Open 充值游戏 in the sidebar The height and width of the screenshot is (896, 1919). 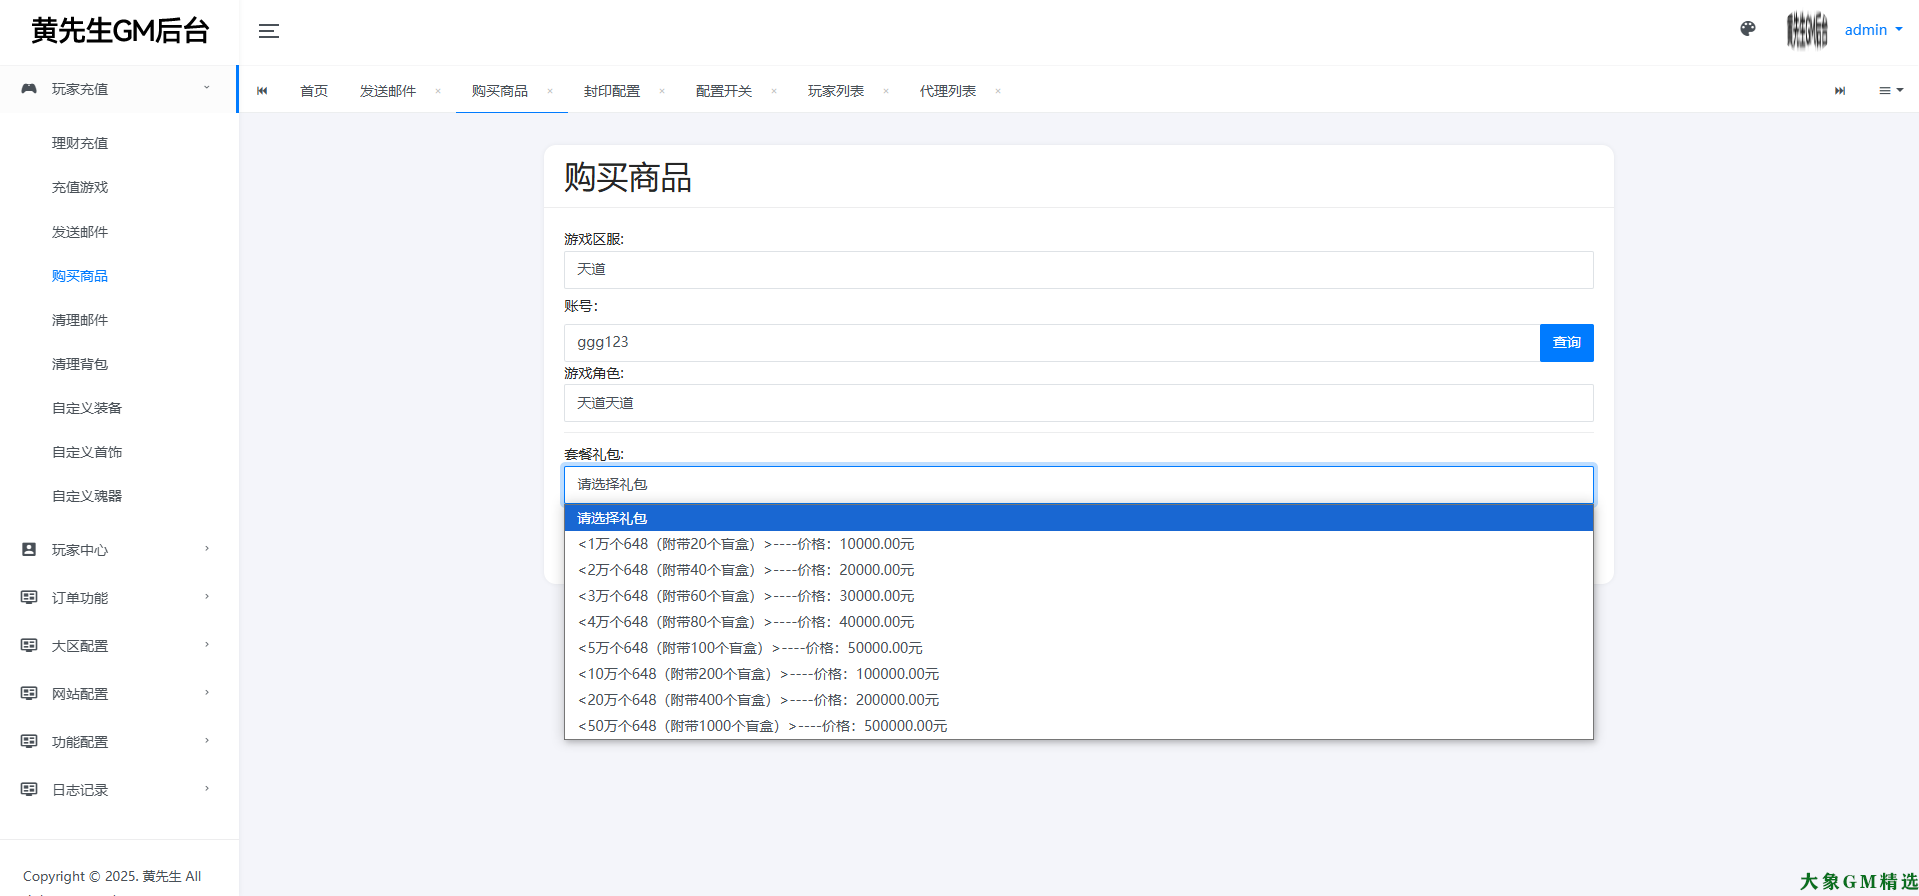(80, 187)
